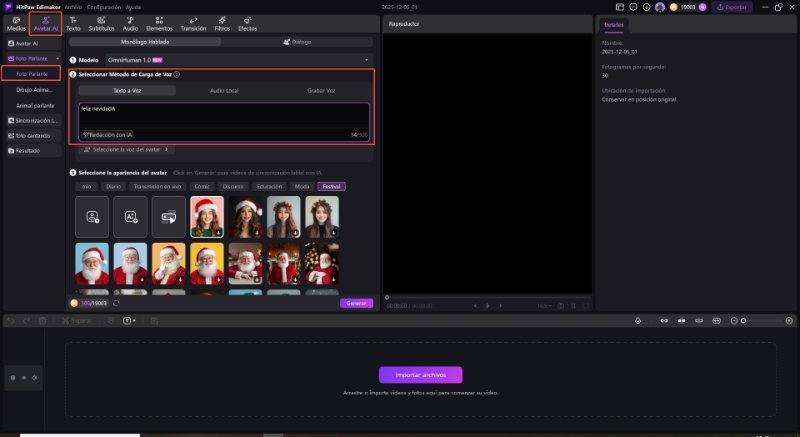Open the Texto tool
Image resolution: width=800 pixels, height=437 pixels.
(x=73, y=24)
